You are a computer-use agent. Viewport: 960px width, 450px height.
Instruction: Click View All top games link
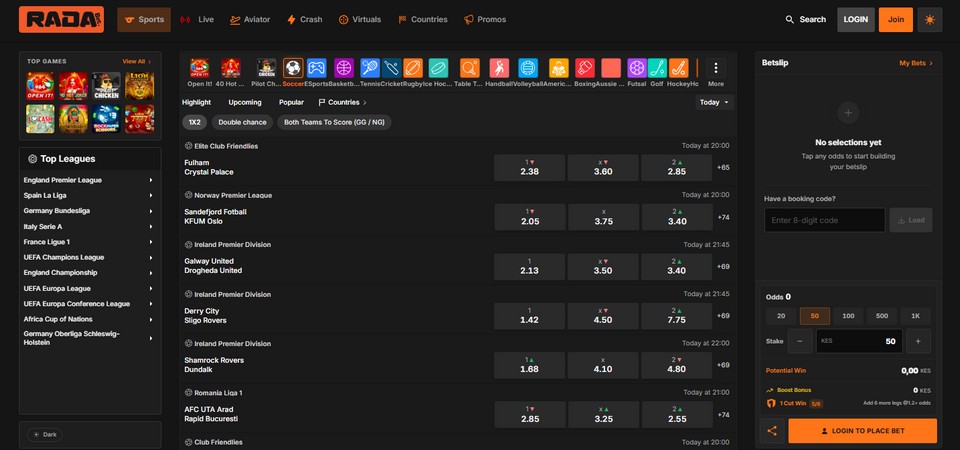pos(137,61)
